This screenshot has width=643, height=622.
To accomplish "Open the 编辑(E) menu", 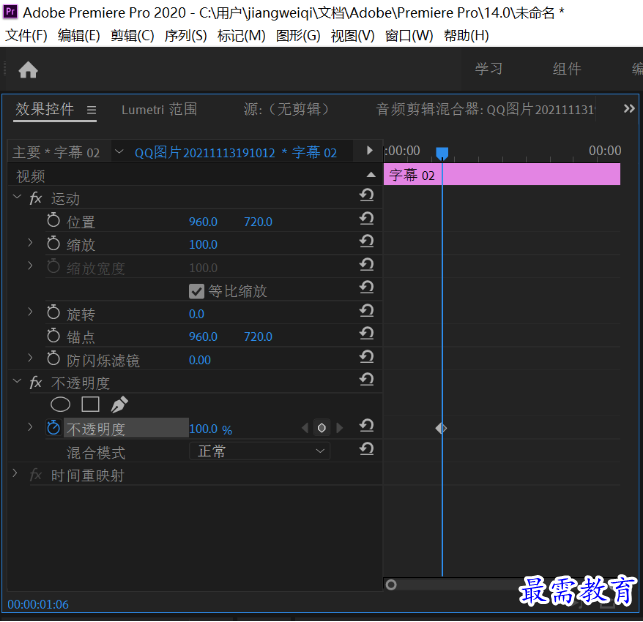I will point(79,36).
